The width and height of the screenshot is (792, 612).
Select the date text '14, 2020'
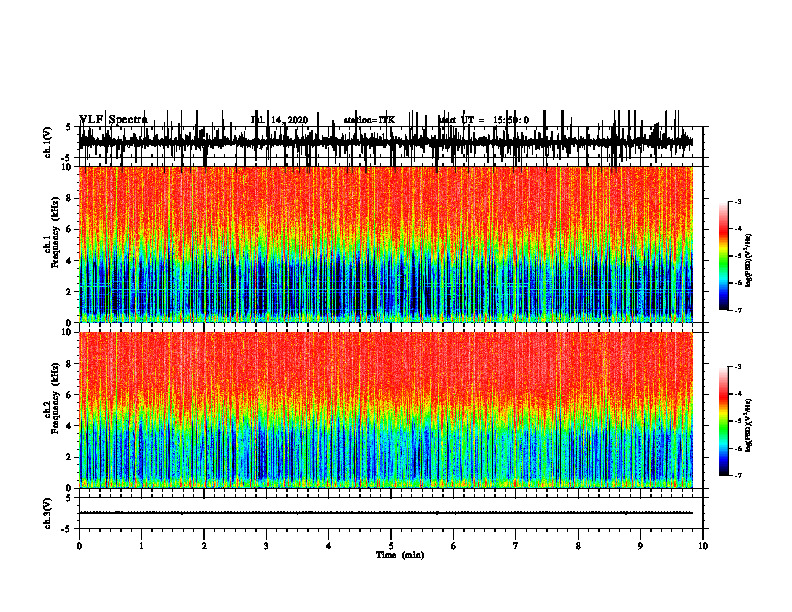(x=288, y=120)
